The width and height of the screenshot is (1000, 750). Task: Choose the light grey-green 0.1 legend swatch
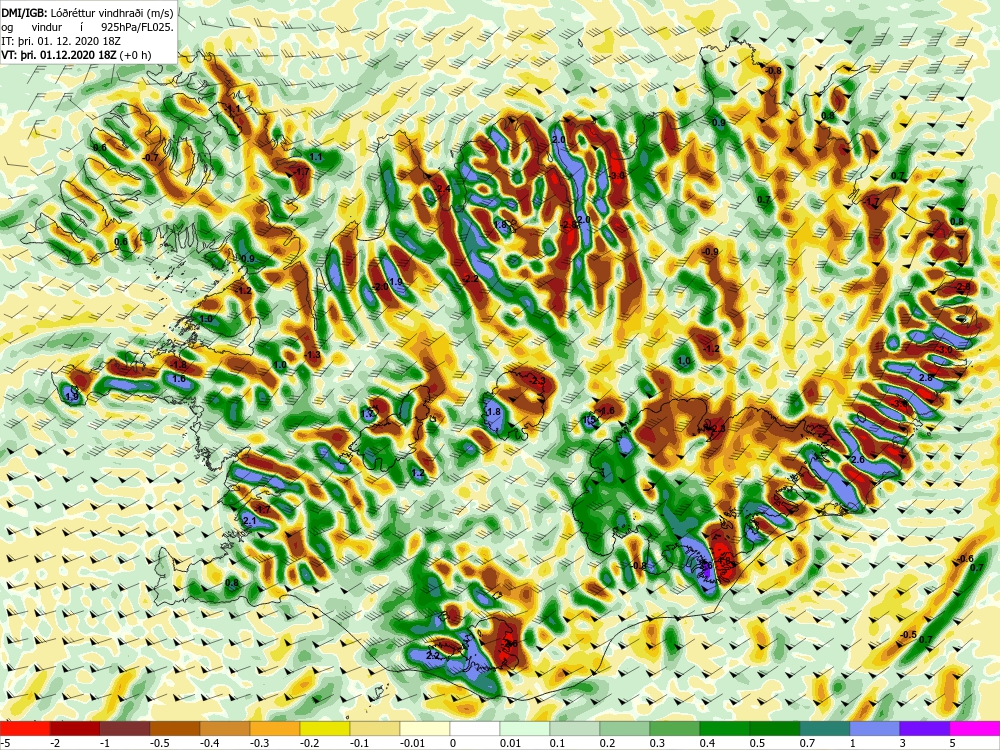pyautogui.click(x=575, y=728)
